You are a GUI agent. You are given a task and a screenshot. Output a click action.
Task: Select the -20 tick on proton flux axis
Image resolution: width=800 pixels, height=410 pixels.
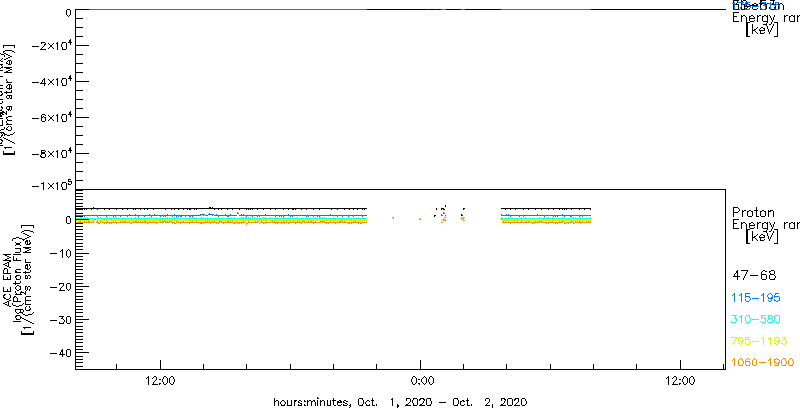(62, 287)
